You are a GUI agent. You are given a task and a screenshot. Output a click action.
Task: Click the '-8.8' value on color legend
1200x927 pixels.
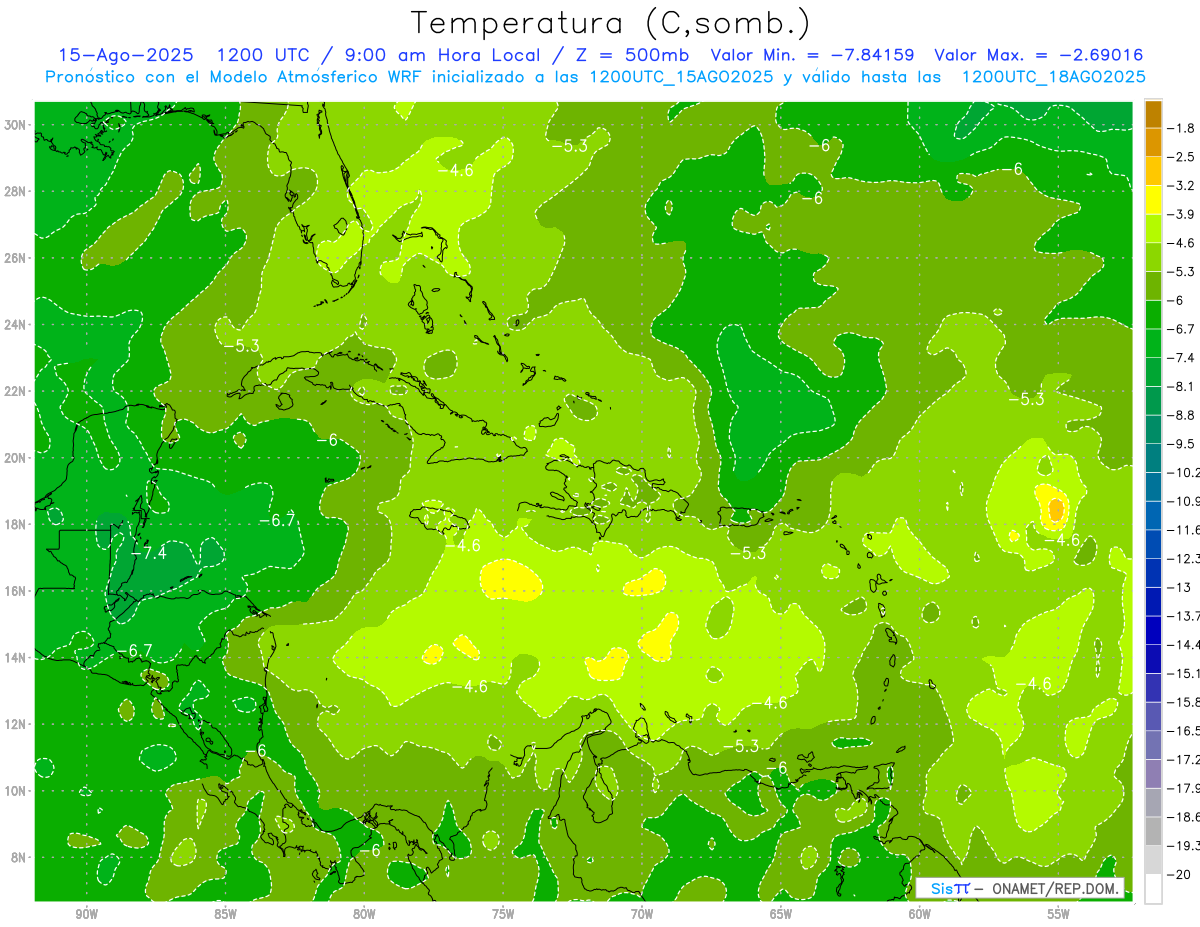[1183, 415]
